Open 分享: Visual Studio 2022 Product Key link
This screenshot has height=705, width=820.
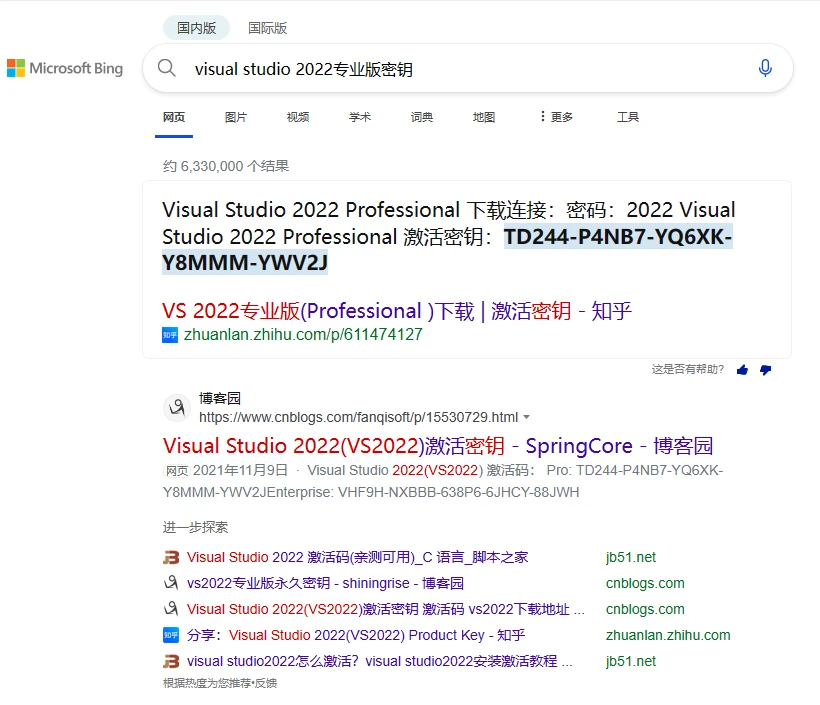click(356, 635)
